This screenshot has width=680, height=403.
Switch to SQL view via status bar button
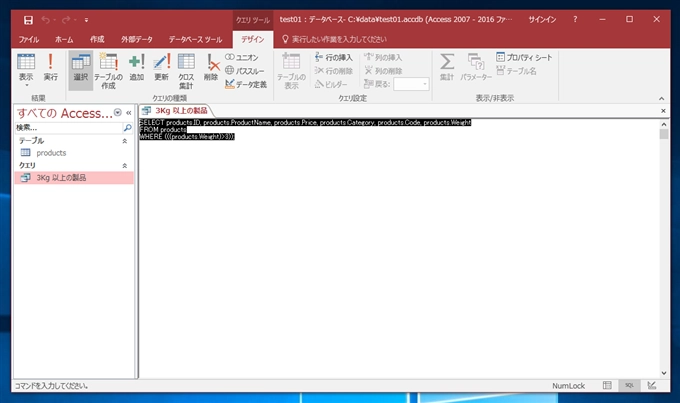(x=629, y=385)
